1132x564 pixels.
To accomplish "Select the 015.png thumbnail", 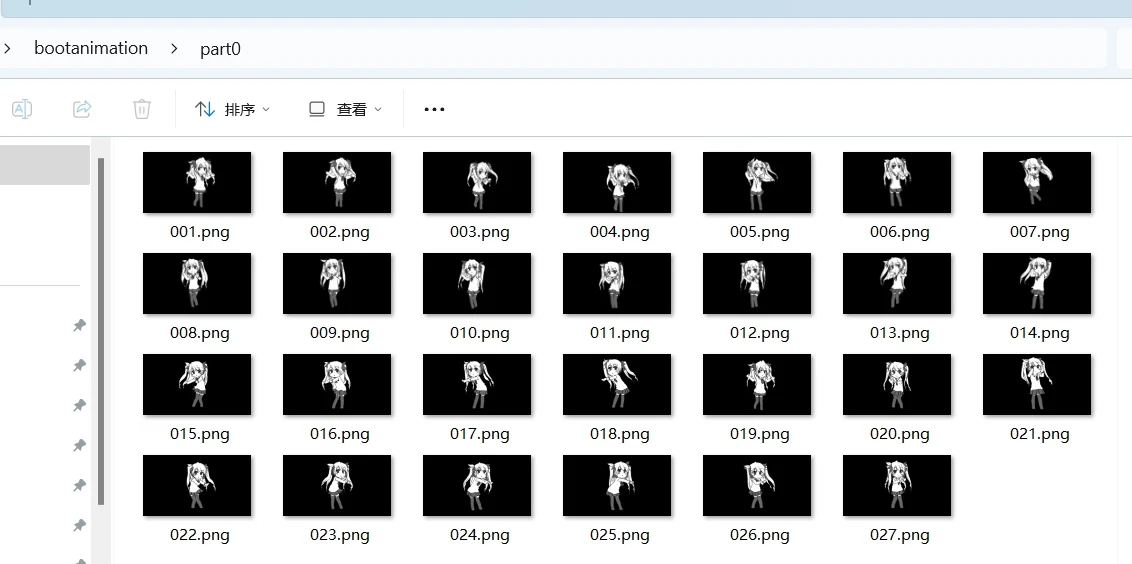I will click(197, 384).
